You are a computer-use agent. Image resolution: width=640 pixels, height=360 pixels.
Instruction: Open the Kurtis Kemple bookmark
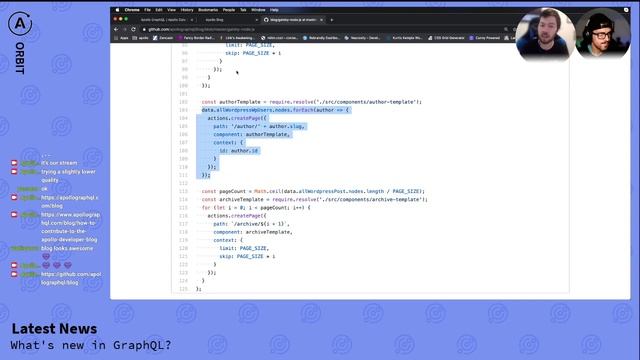[404, 38]
